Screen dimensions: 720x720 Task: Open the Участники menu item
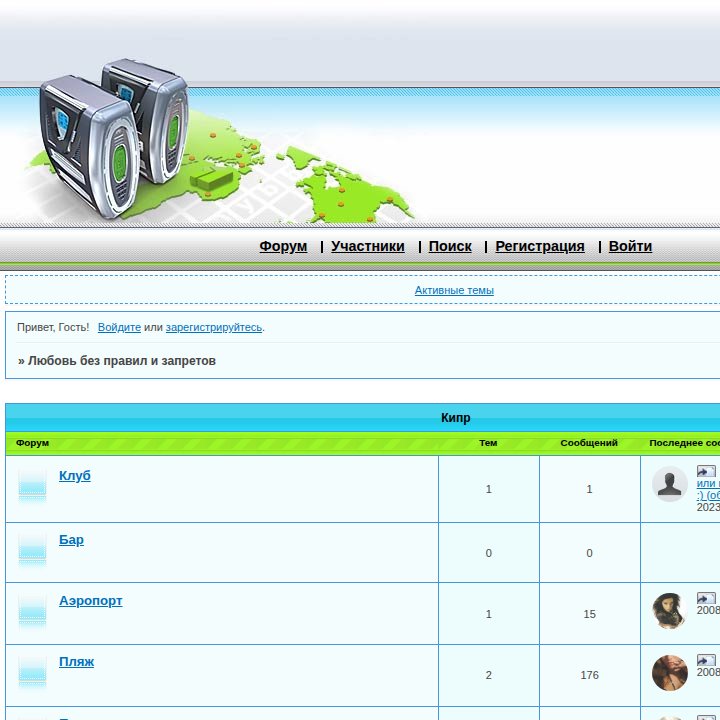[367, 246]
